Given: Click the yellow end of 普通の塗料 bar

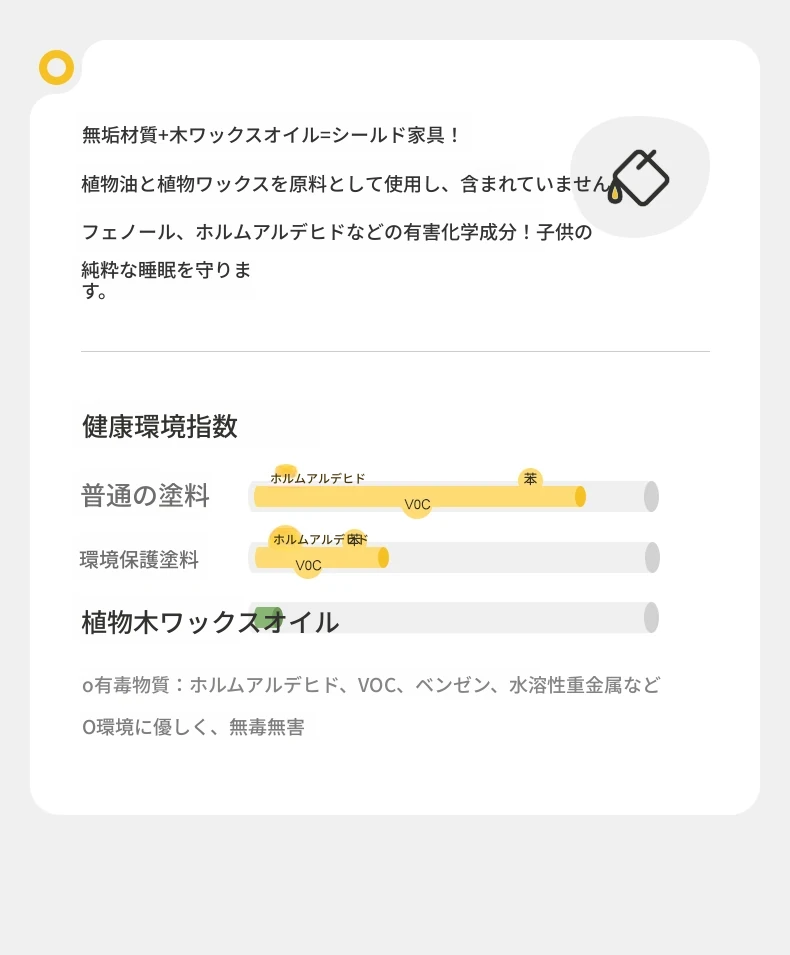Looking at the screenshot, I should (580, 496).
